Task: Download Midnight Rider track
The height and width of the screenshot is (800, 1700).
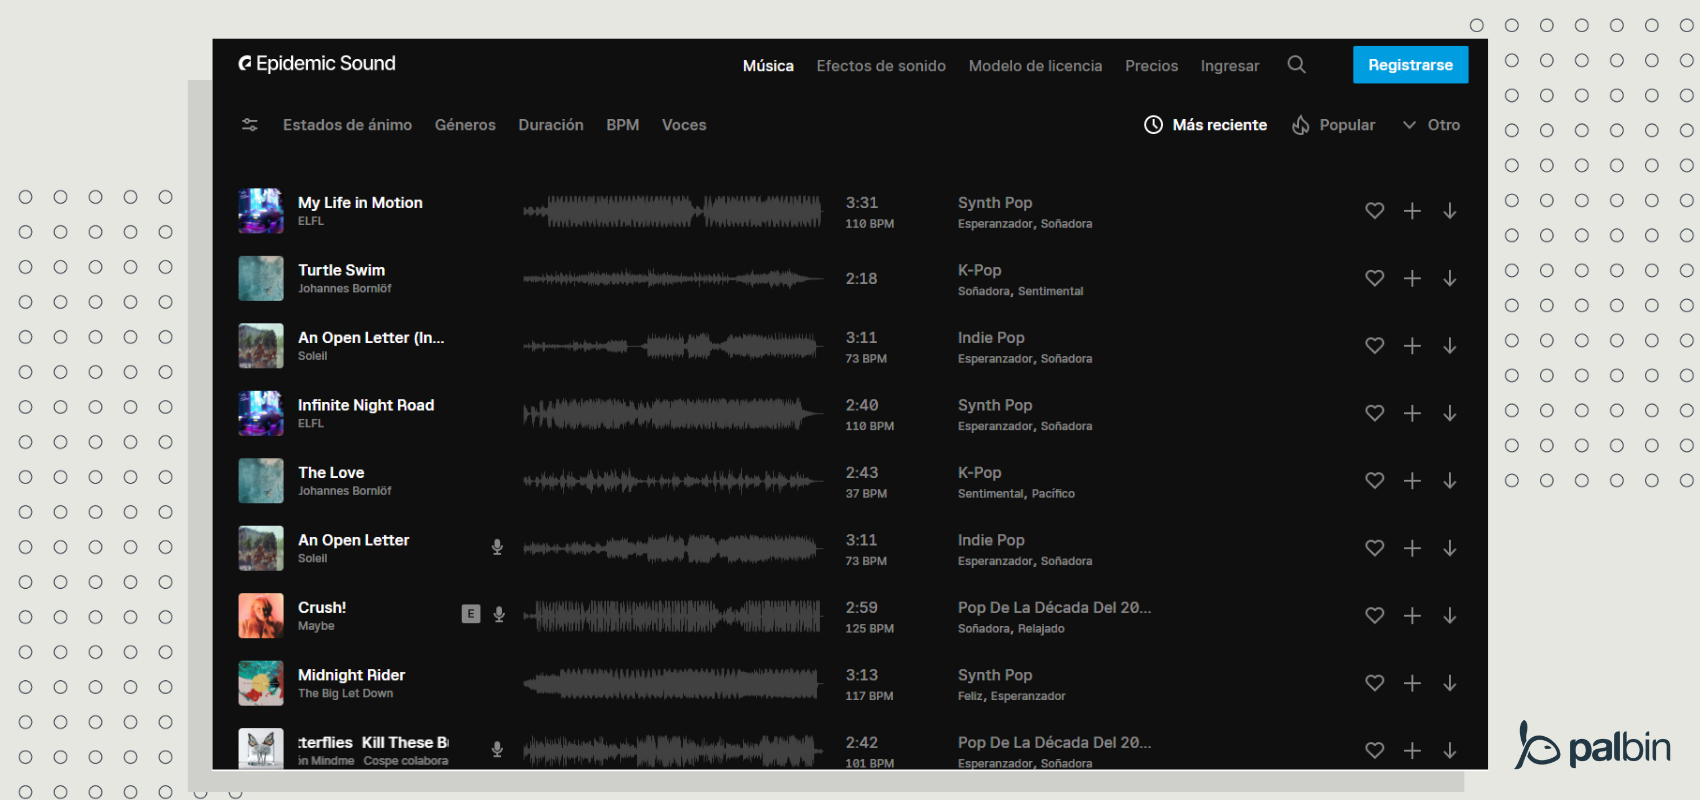Action: tap(1449, 683)
